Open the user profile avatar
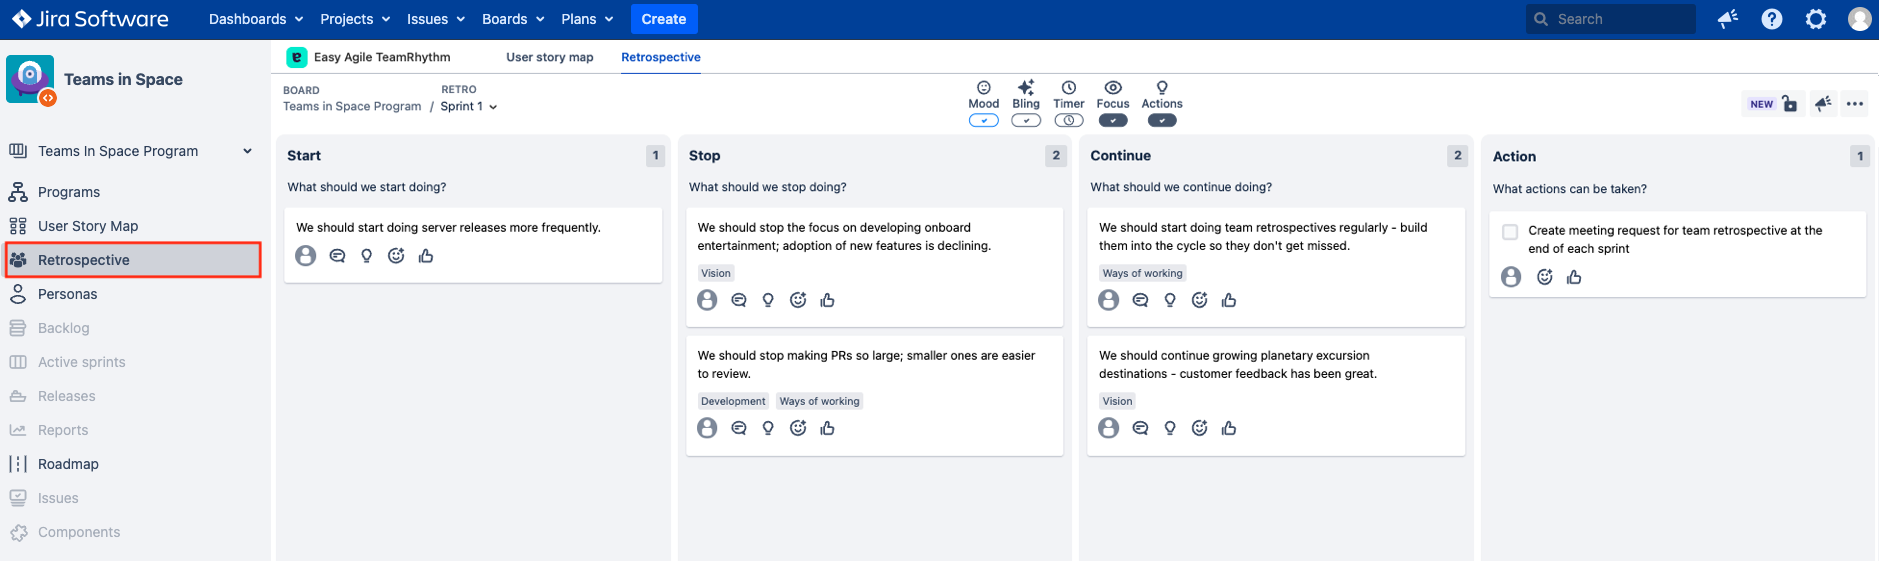Viewport: 1879px width, 561px height. pyautogui.click(x=1860, y=19)
